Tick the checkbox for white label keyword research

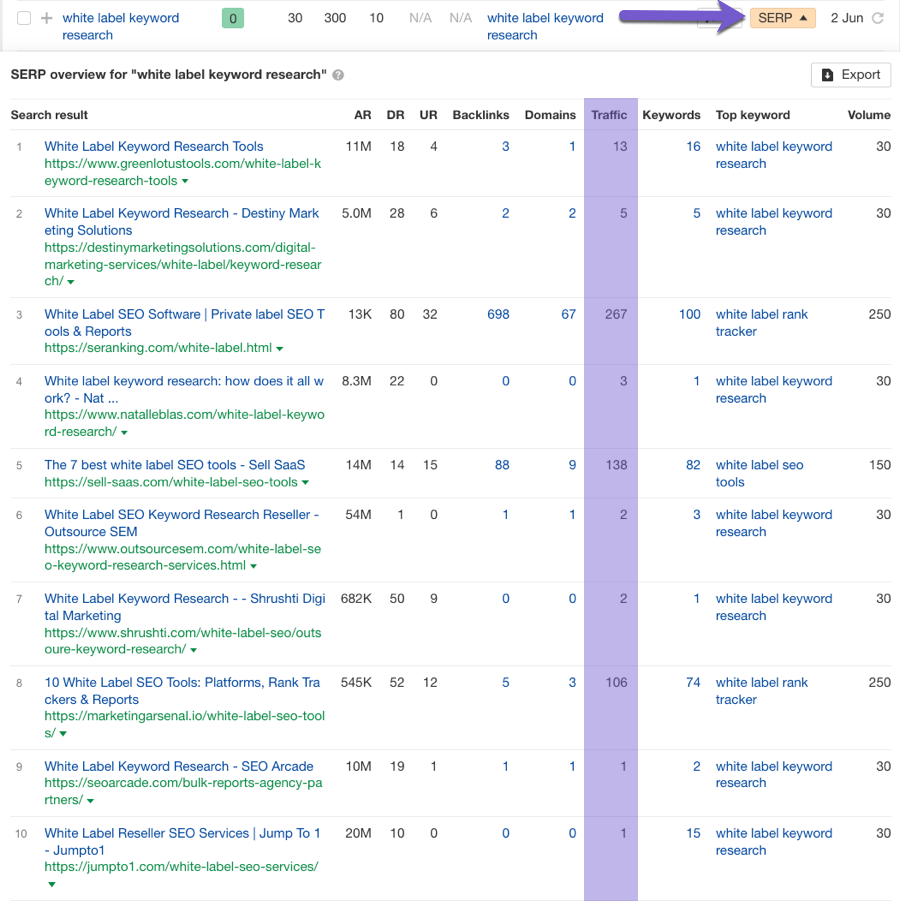tap(24, 18)
